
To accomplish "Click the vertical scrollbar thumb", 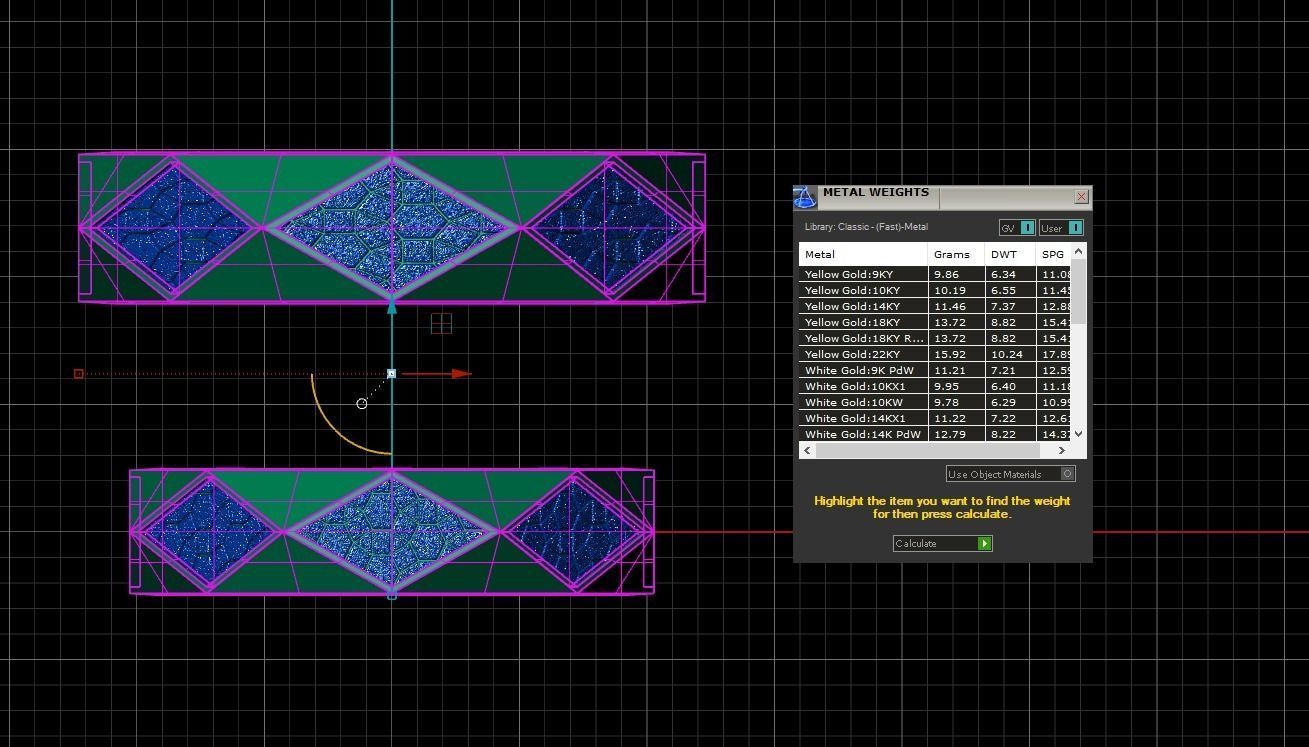I will pos(1078,292).
